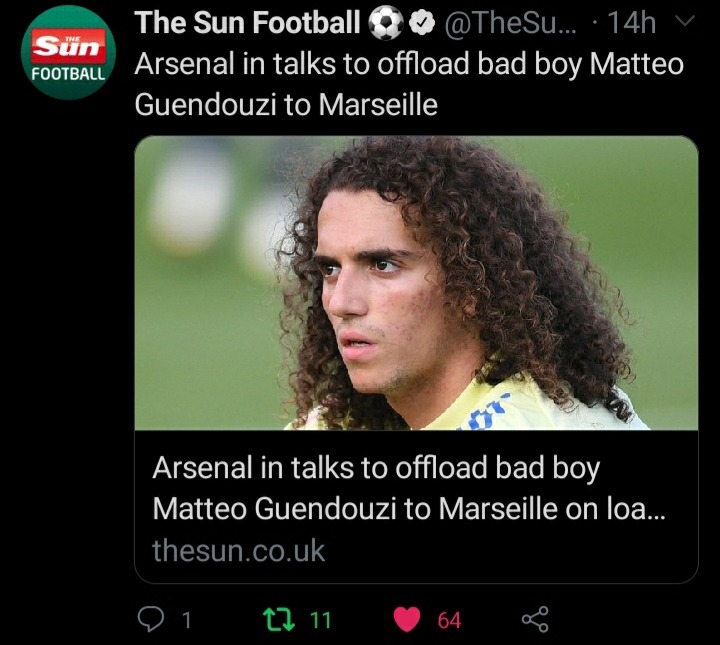Viewport: 720px width, 645px height.
Task: Click the share icon
Action: 535,620
